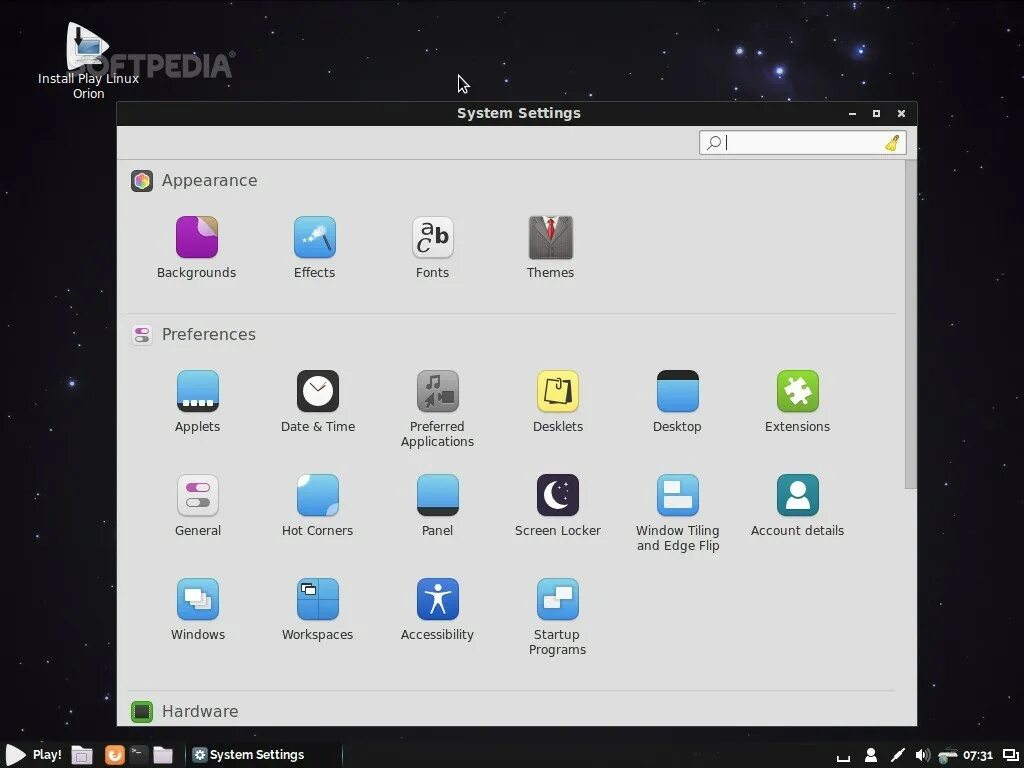
Task: Clear search with the broom icon
Action: pyautogui.click(x=893, y=142)
